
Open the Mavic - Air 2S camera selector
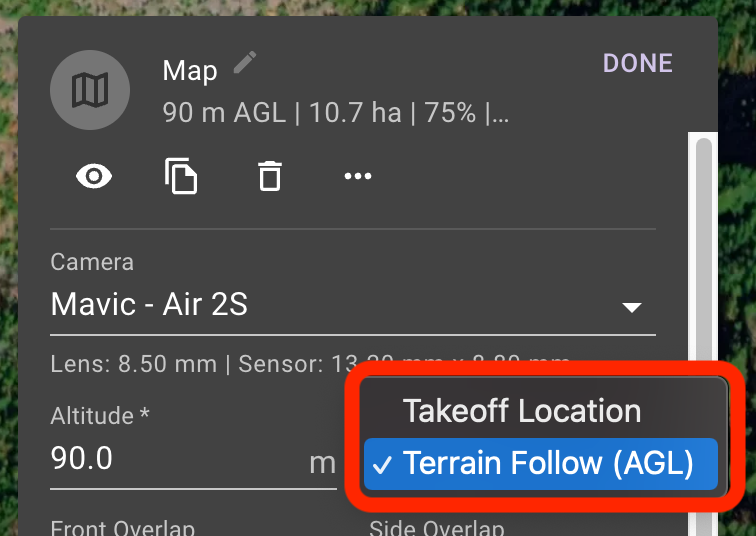pos(353,305)
